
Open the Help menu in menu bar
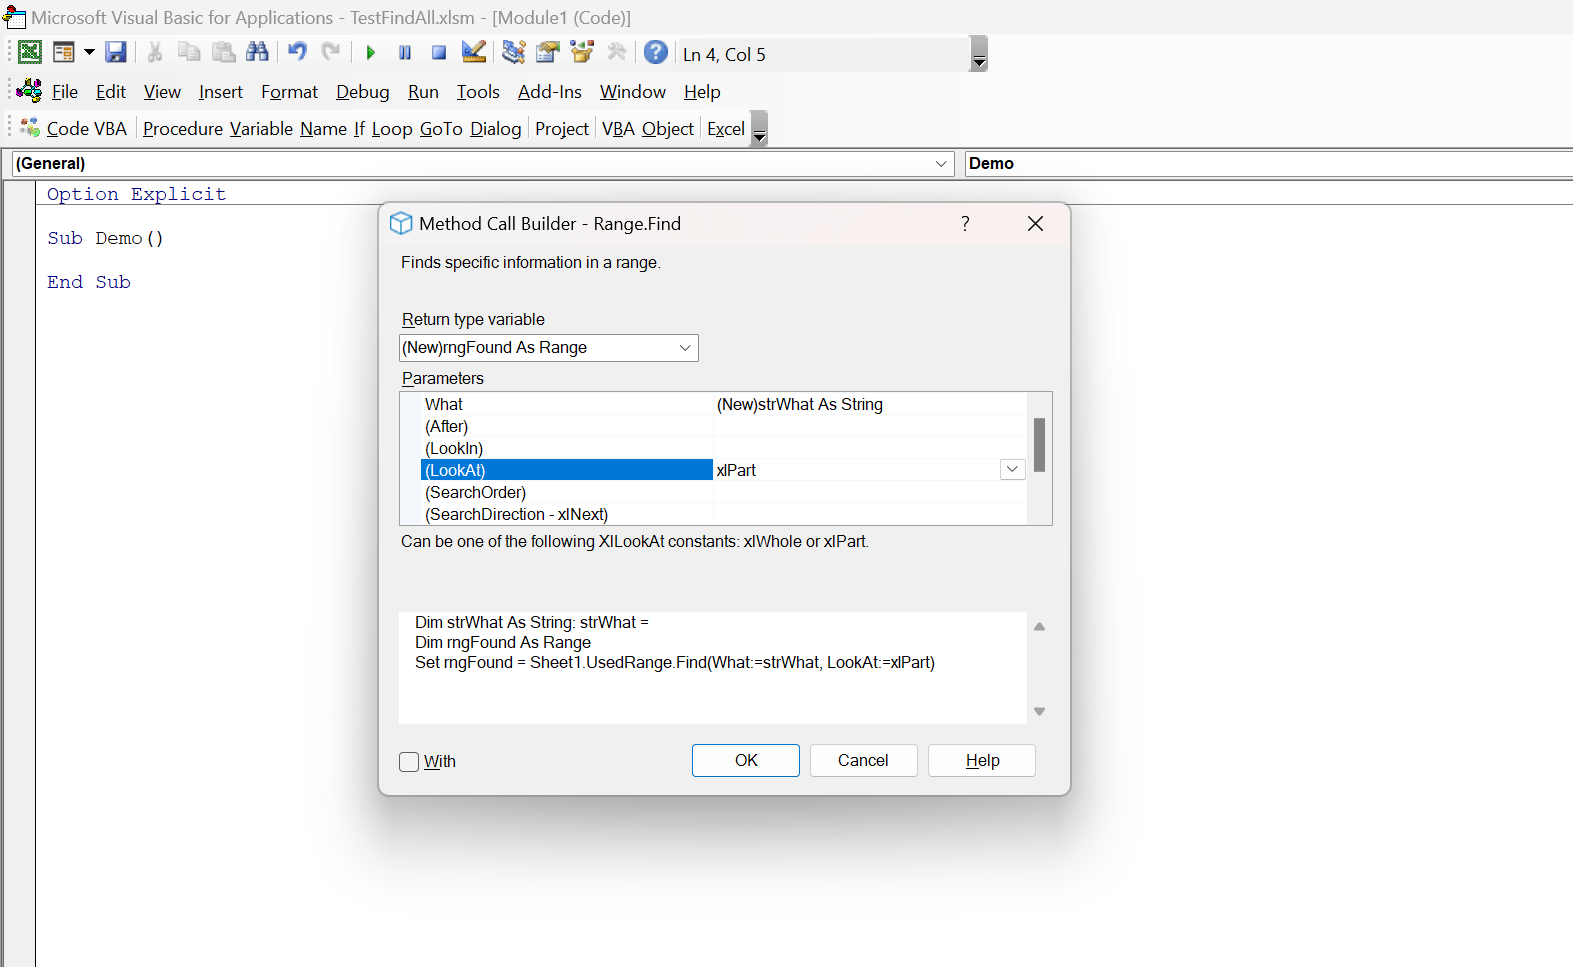tap(702, 92)
